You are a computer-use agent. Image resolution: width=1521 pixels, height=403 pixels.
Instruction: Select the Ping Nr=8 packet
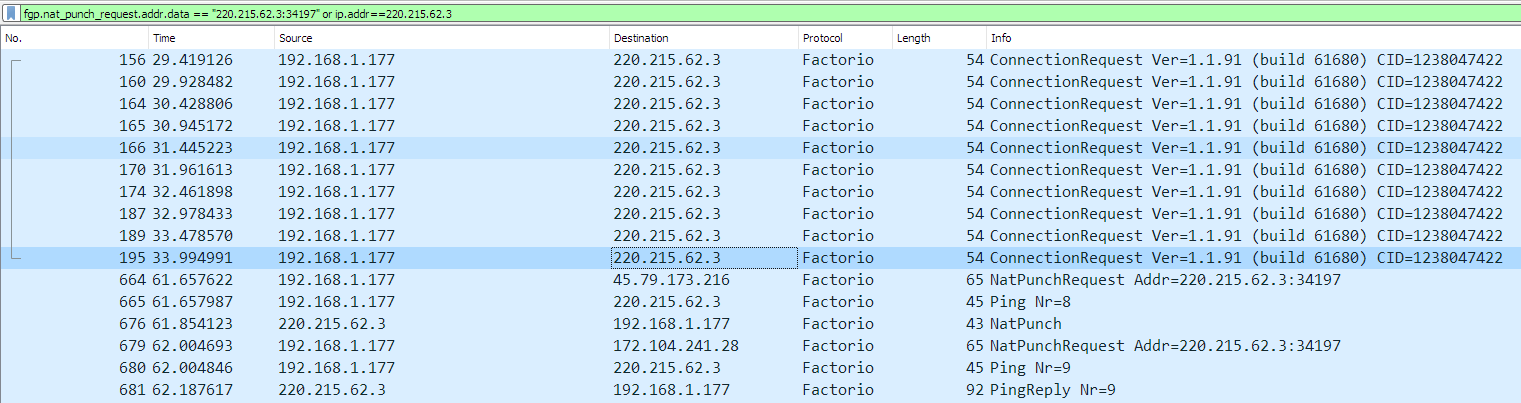coord(760,301)
